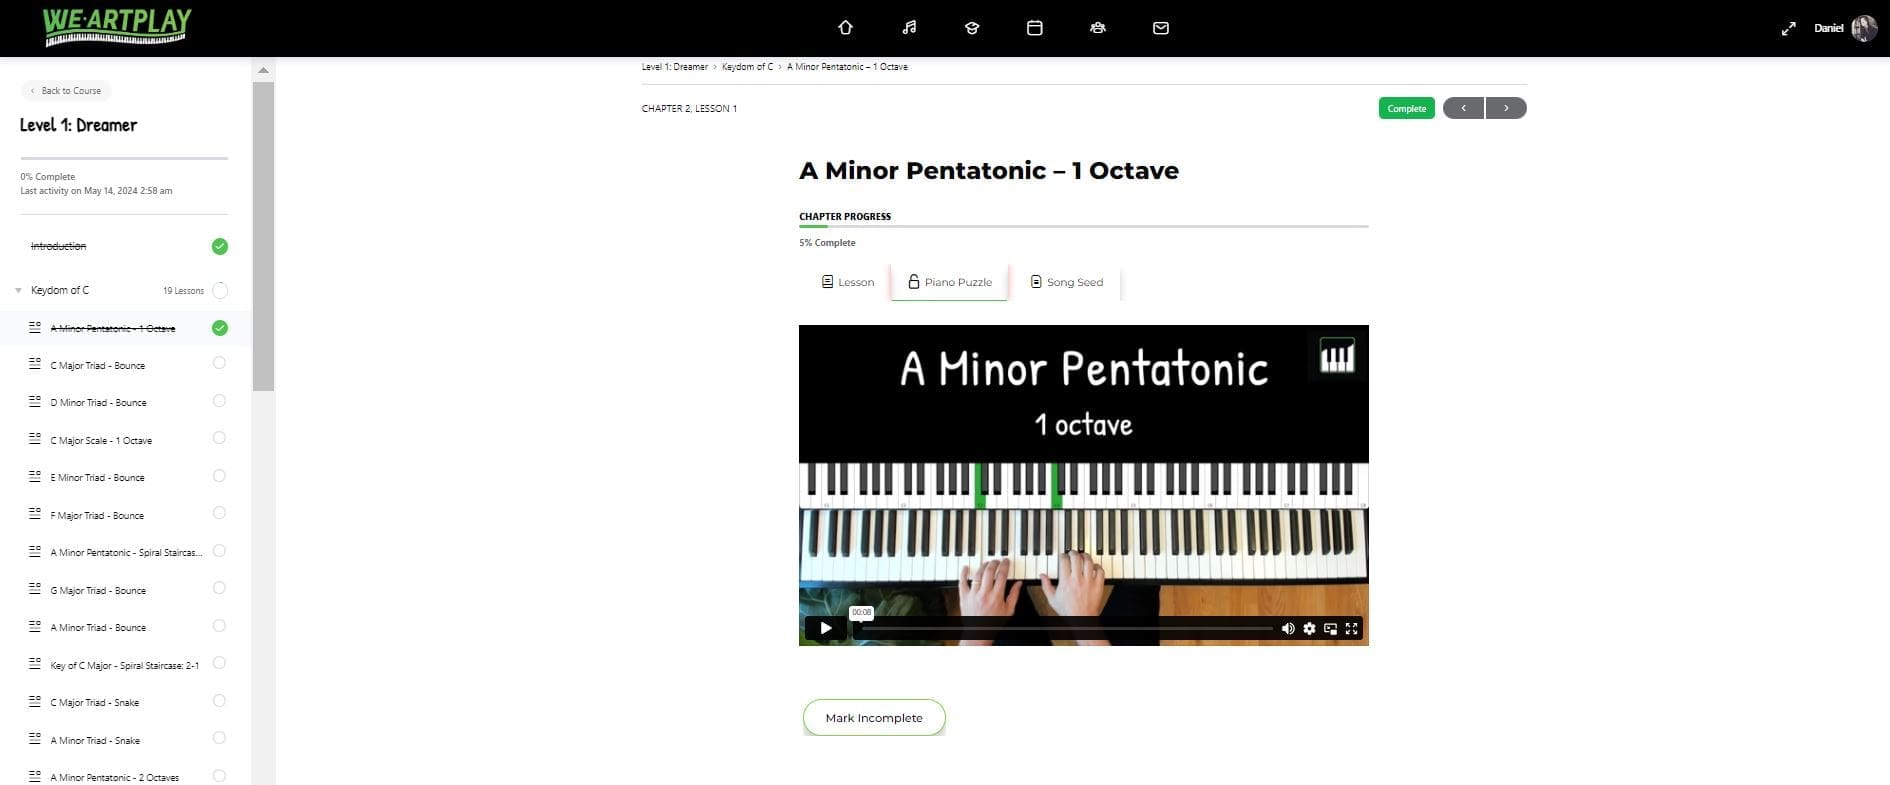Image resolution: width=1890 pixels, height=785 pixels.
Task: Toggle completion circle for D Minor Triad - Bounce
Action: 220,401
